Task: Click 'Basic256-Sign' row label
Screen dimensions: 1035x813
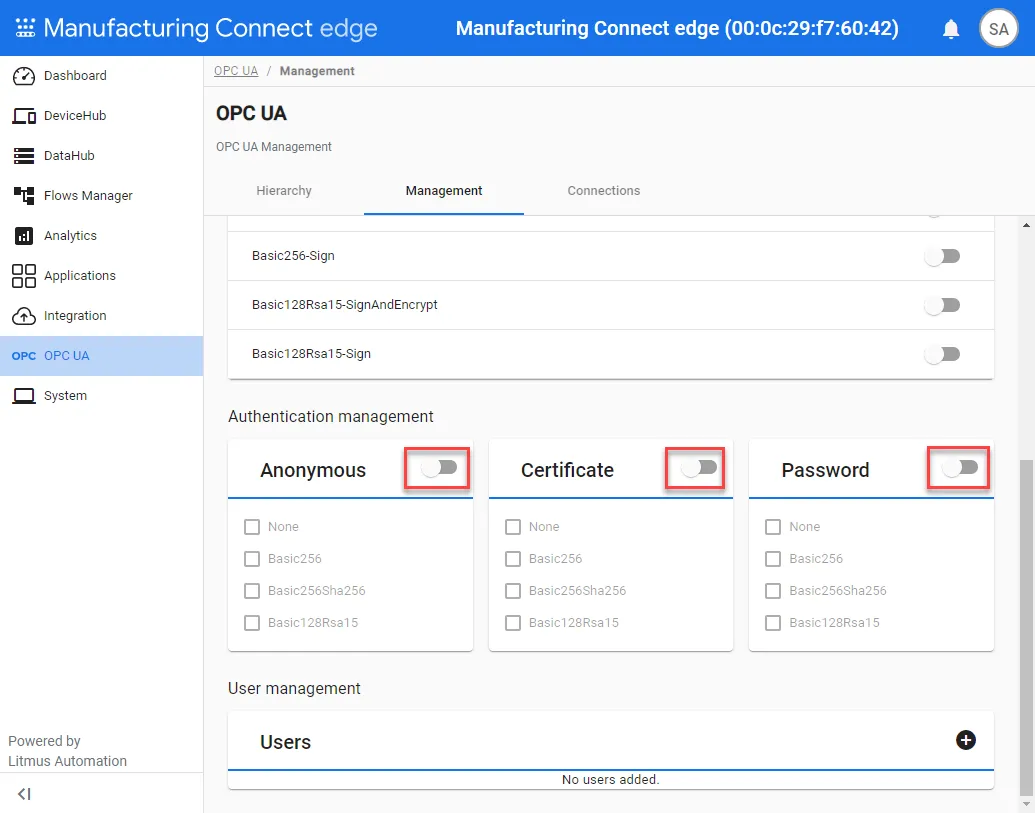Action: pos(293,256)
